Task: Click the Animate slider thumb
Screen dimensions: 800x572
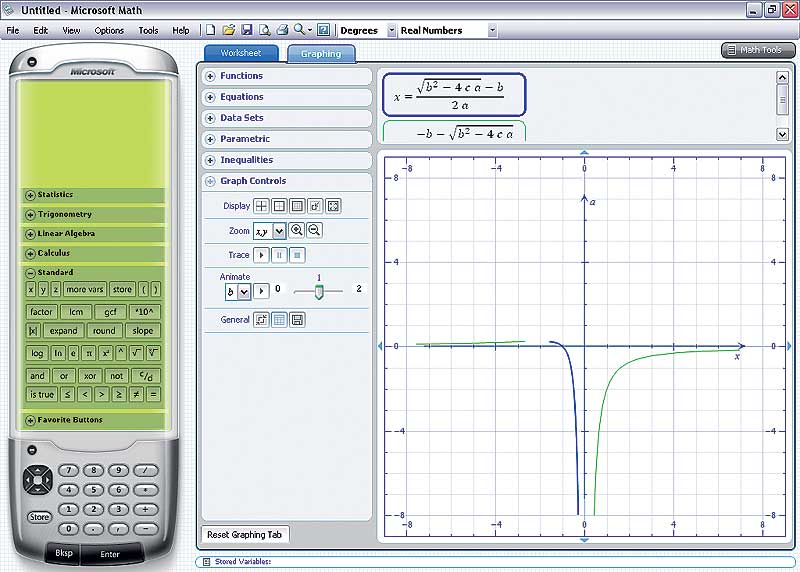Action: (319, 292)
